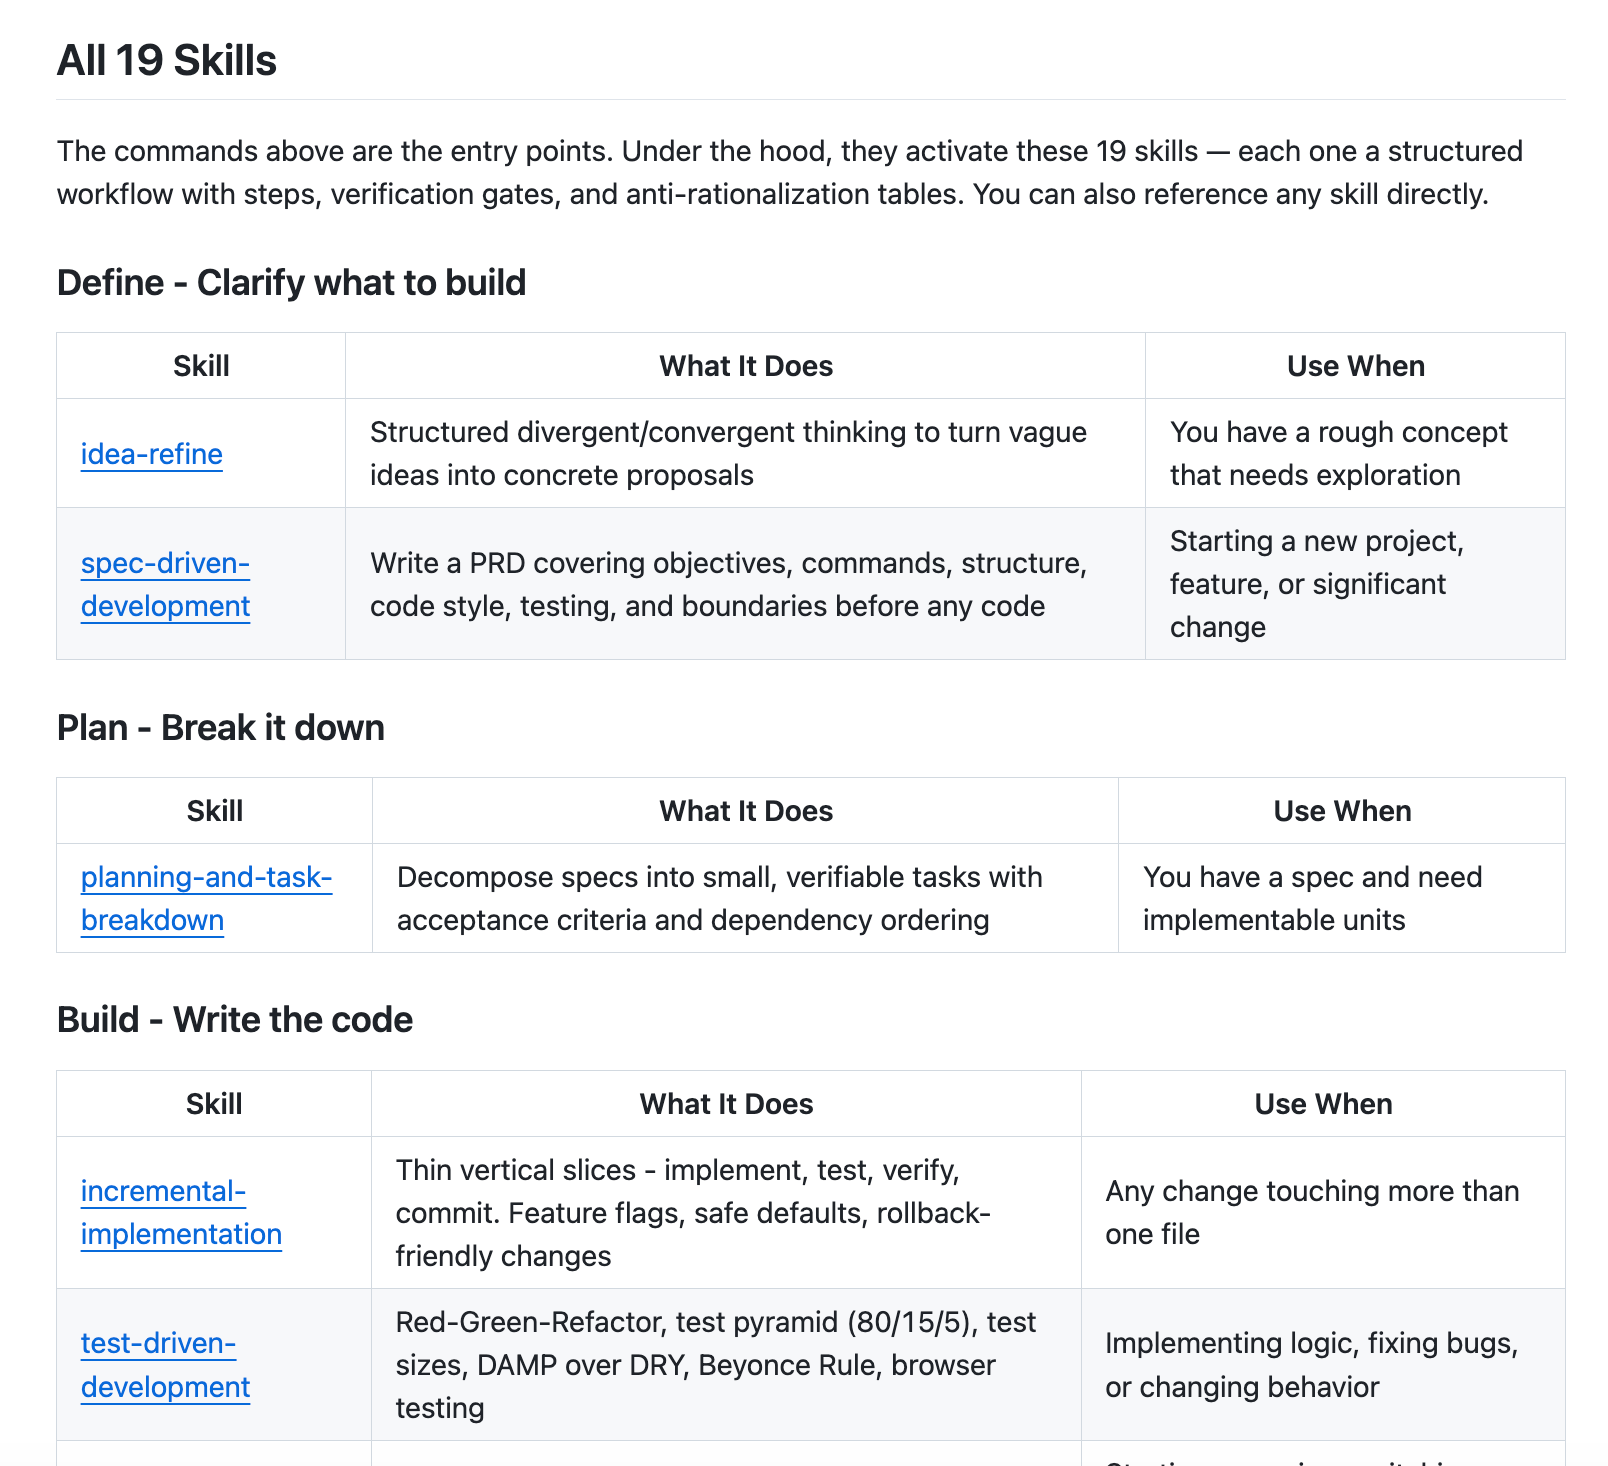Click the "Decompose specs into small" description cell
This screenshot has width=1608, height=1466.
[x=720, y=898]
